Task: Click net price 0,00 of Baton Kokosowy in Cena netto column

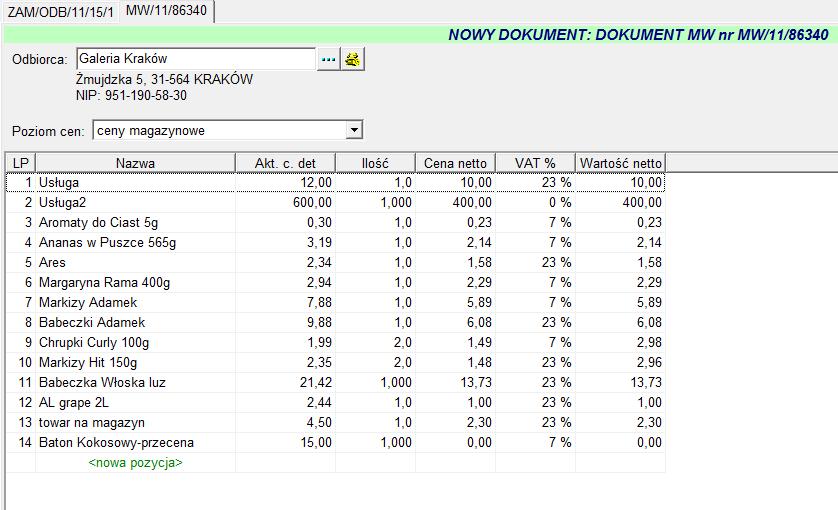Action: (x=455, y=443)
